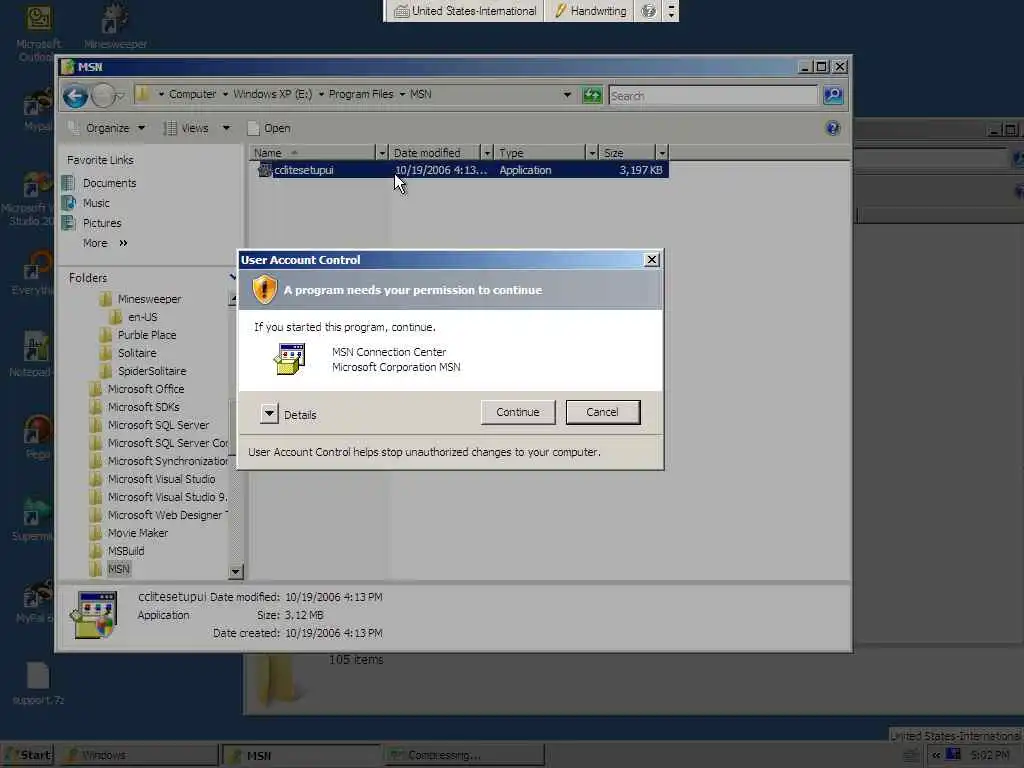Select the cclitesetupui file row
The height and width of the screenshot is (768, 1024).
tap(462, 170)
